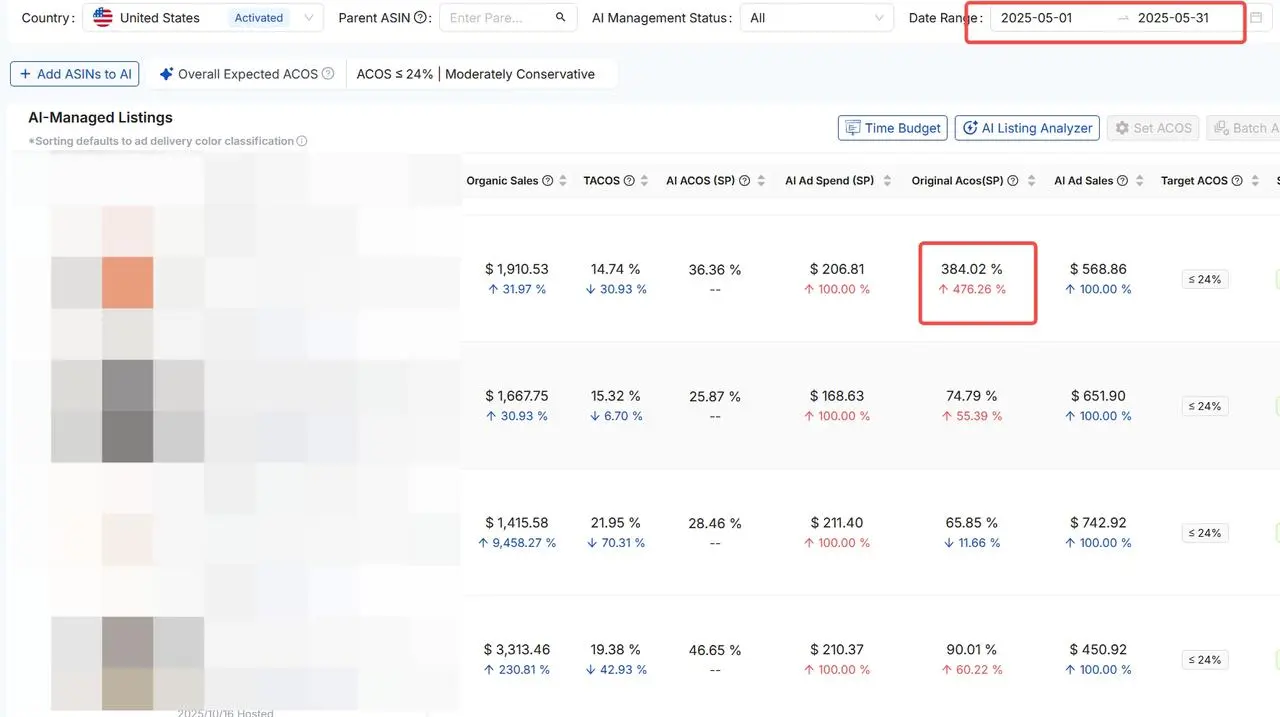Click the Original Acos(SP) help icon

(x=1013, y=181)
